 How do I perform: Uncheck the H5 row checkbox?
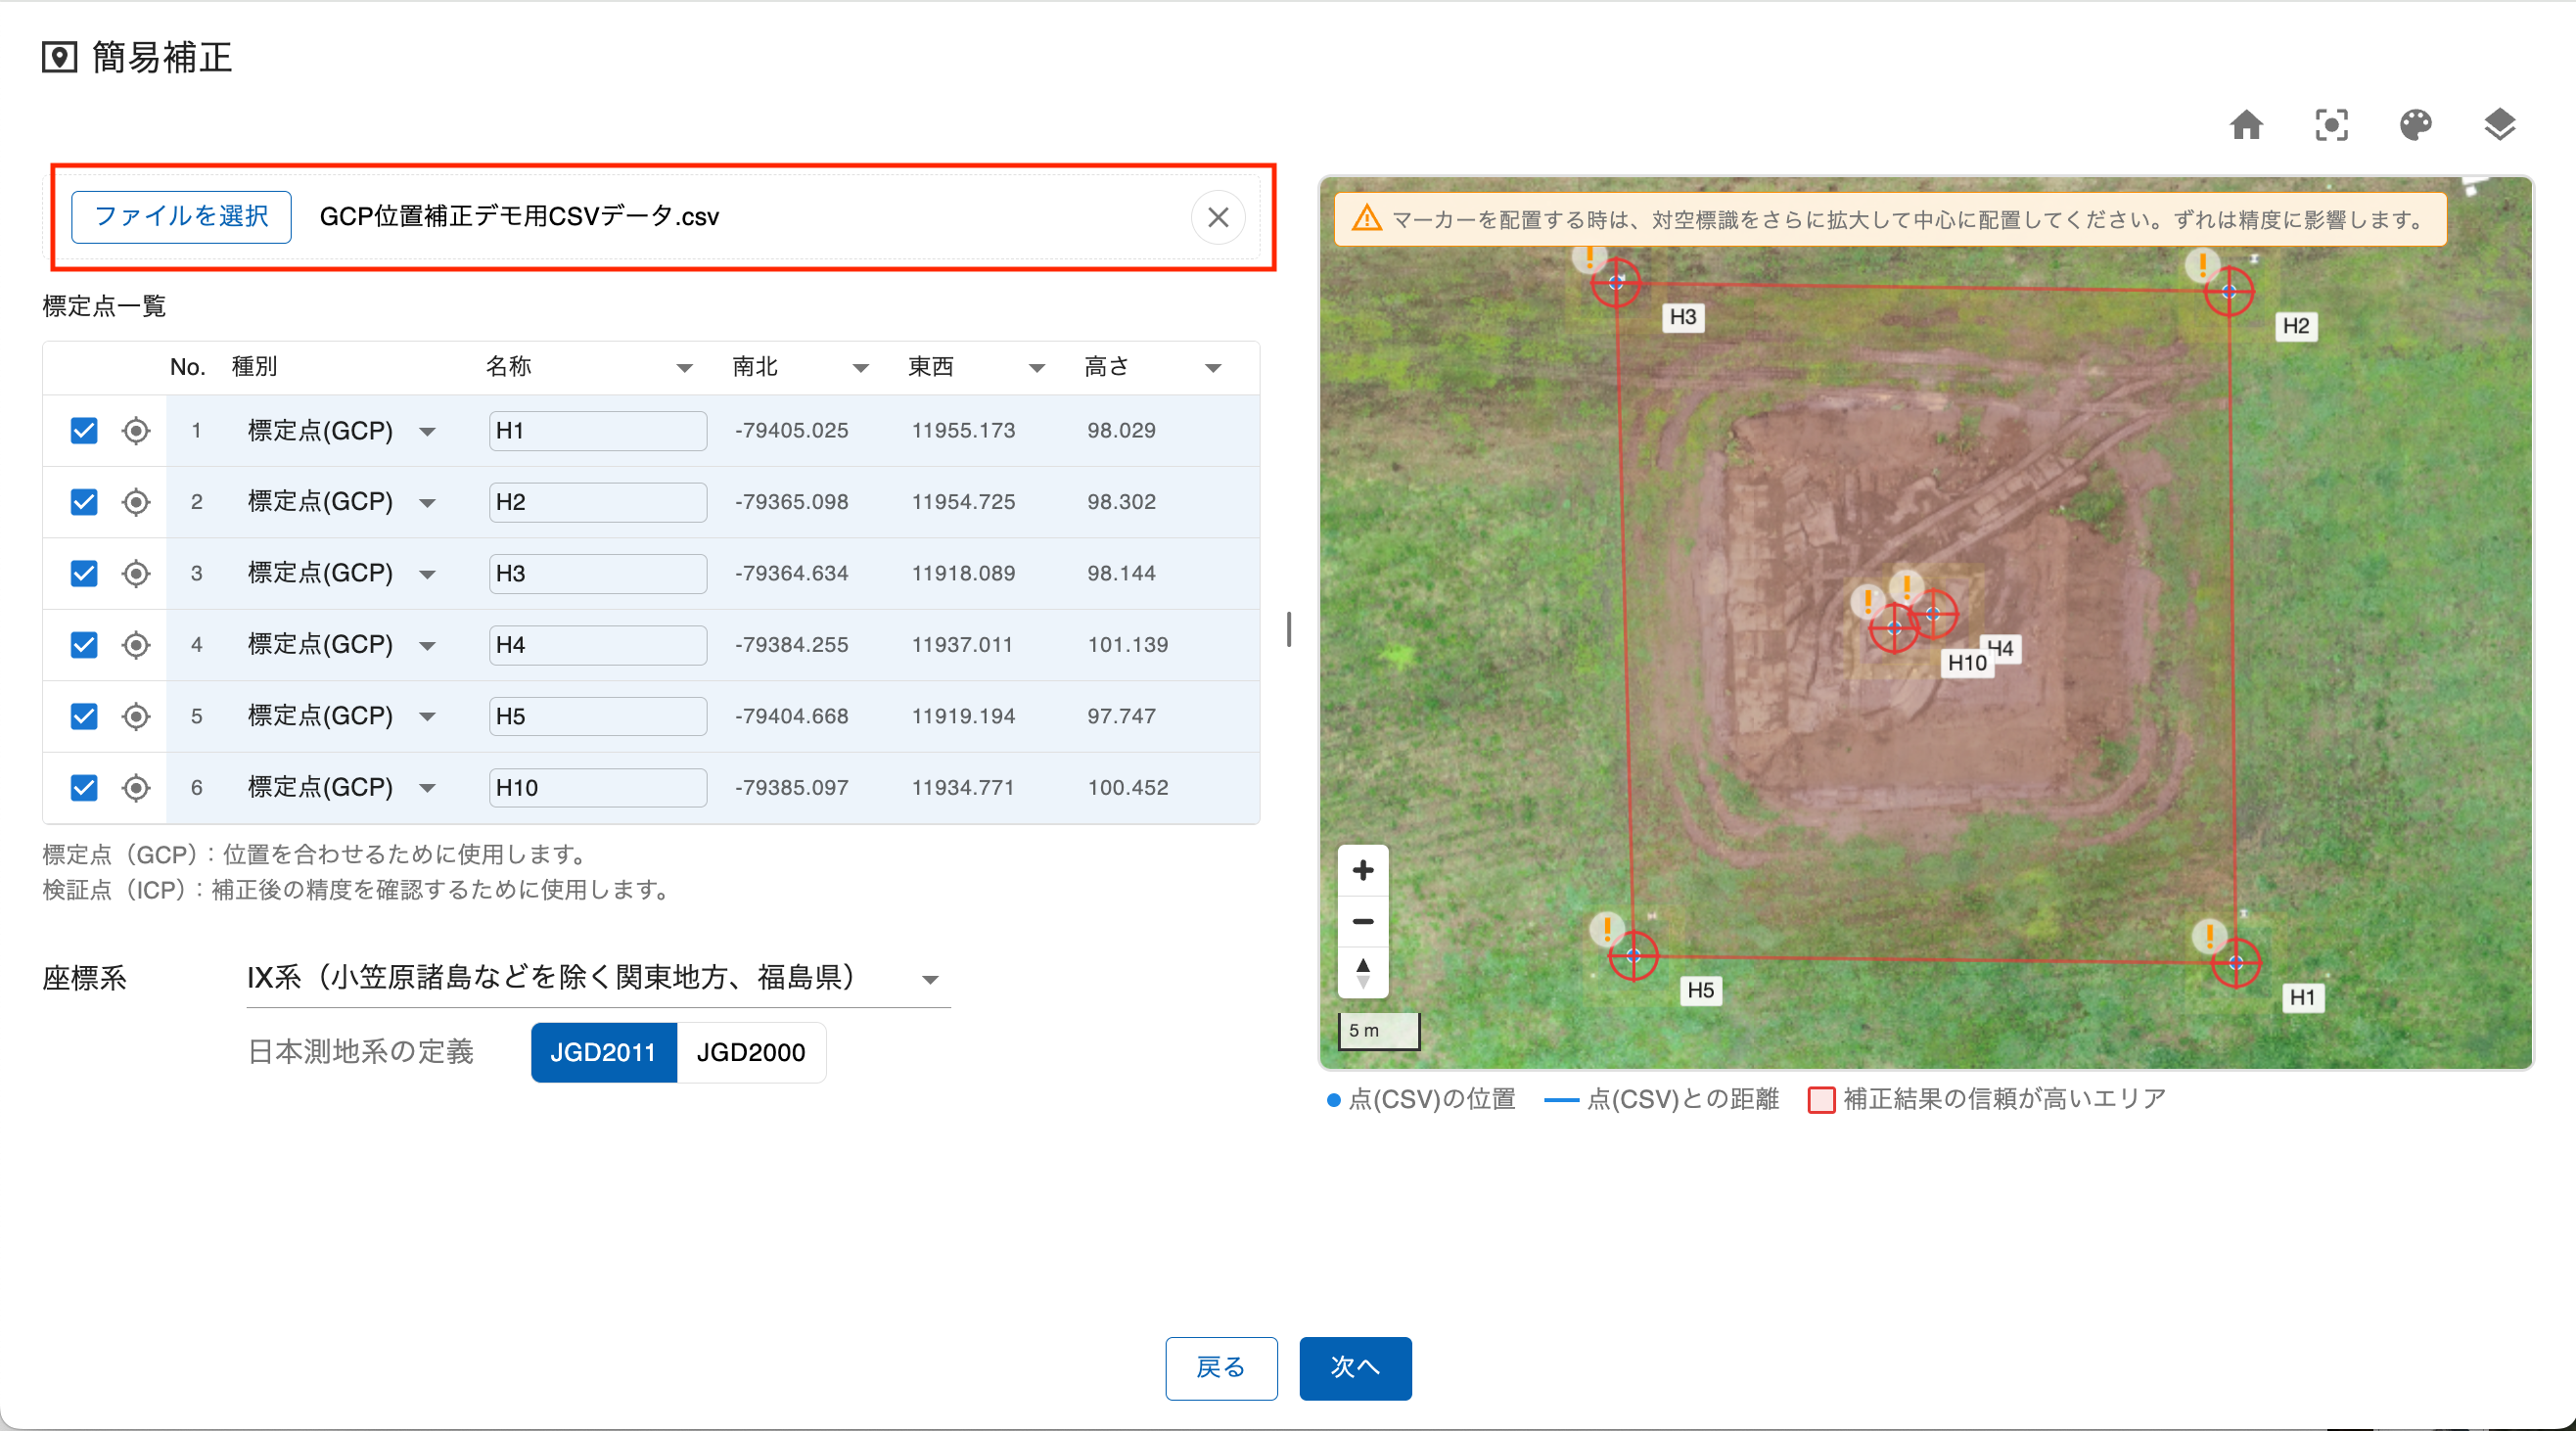pos(84,716)
